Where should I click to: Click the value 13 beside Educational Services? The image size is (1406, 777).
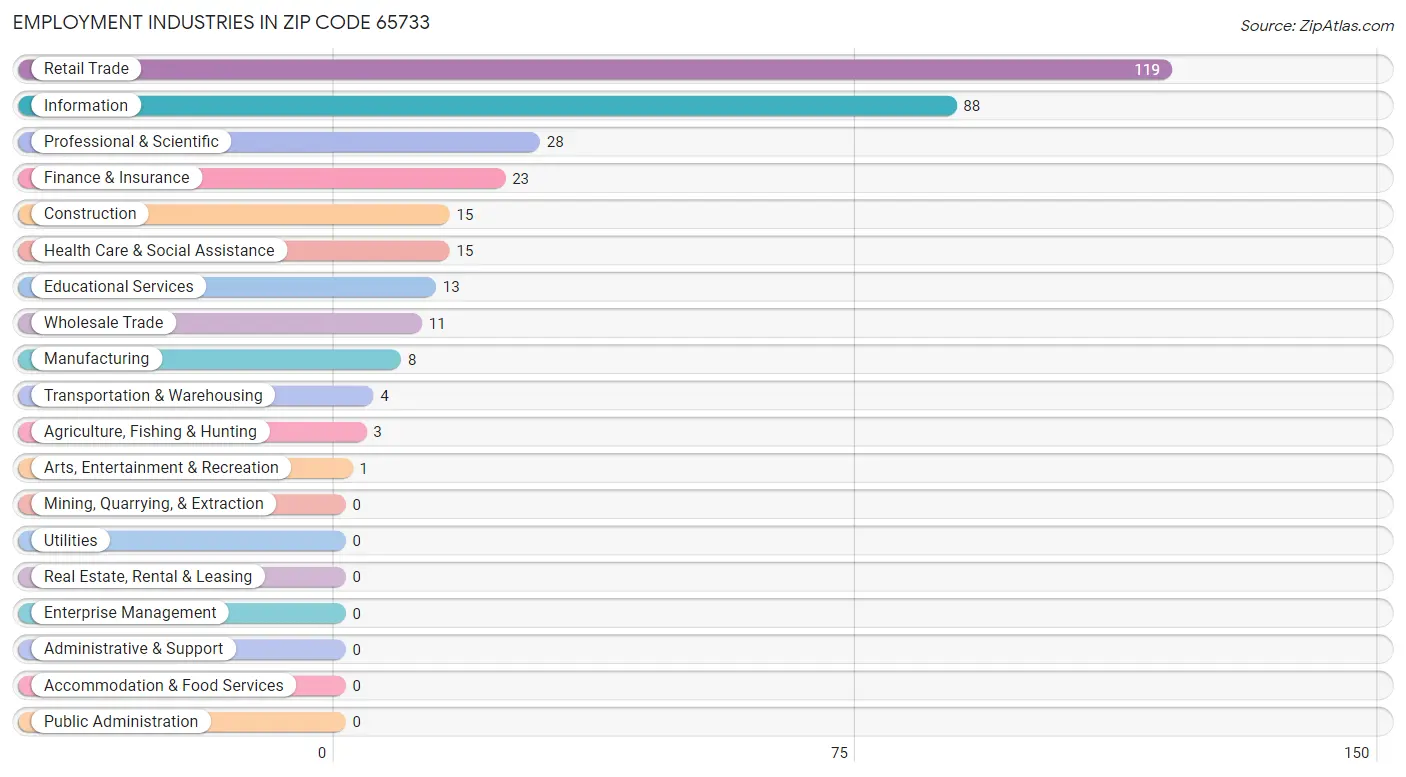click(451, 287)
